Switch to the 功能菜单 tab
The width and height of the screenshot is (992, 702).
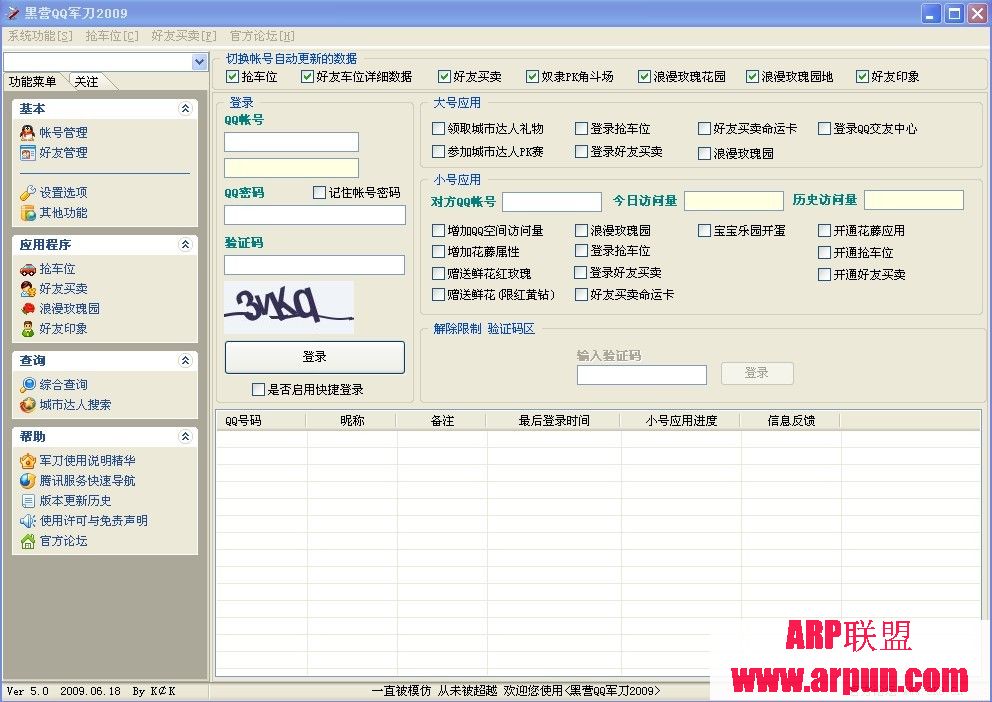(33, 82)
